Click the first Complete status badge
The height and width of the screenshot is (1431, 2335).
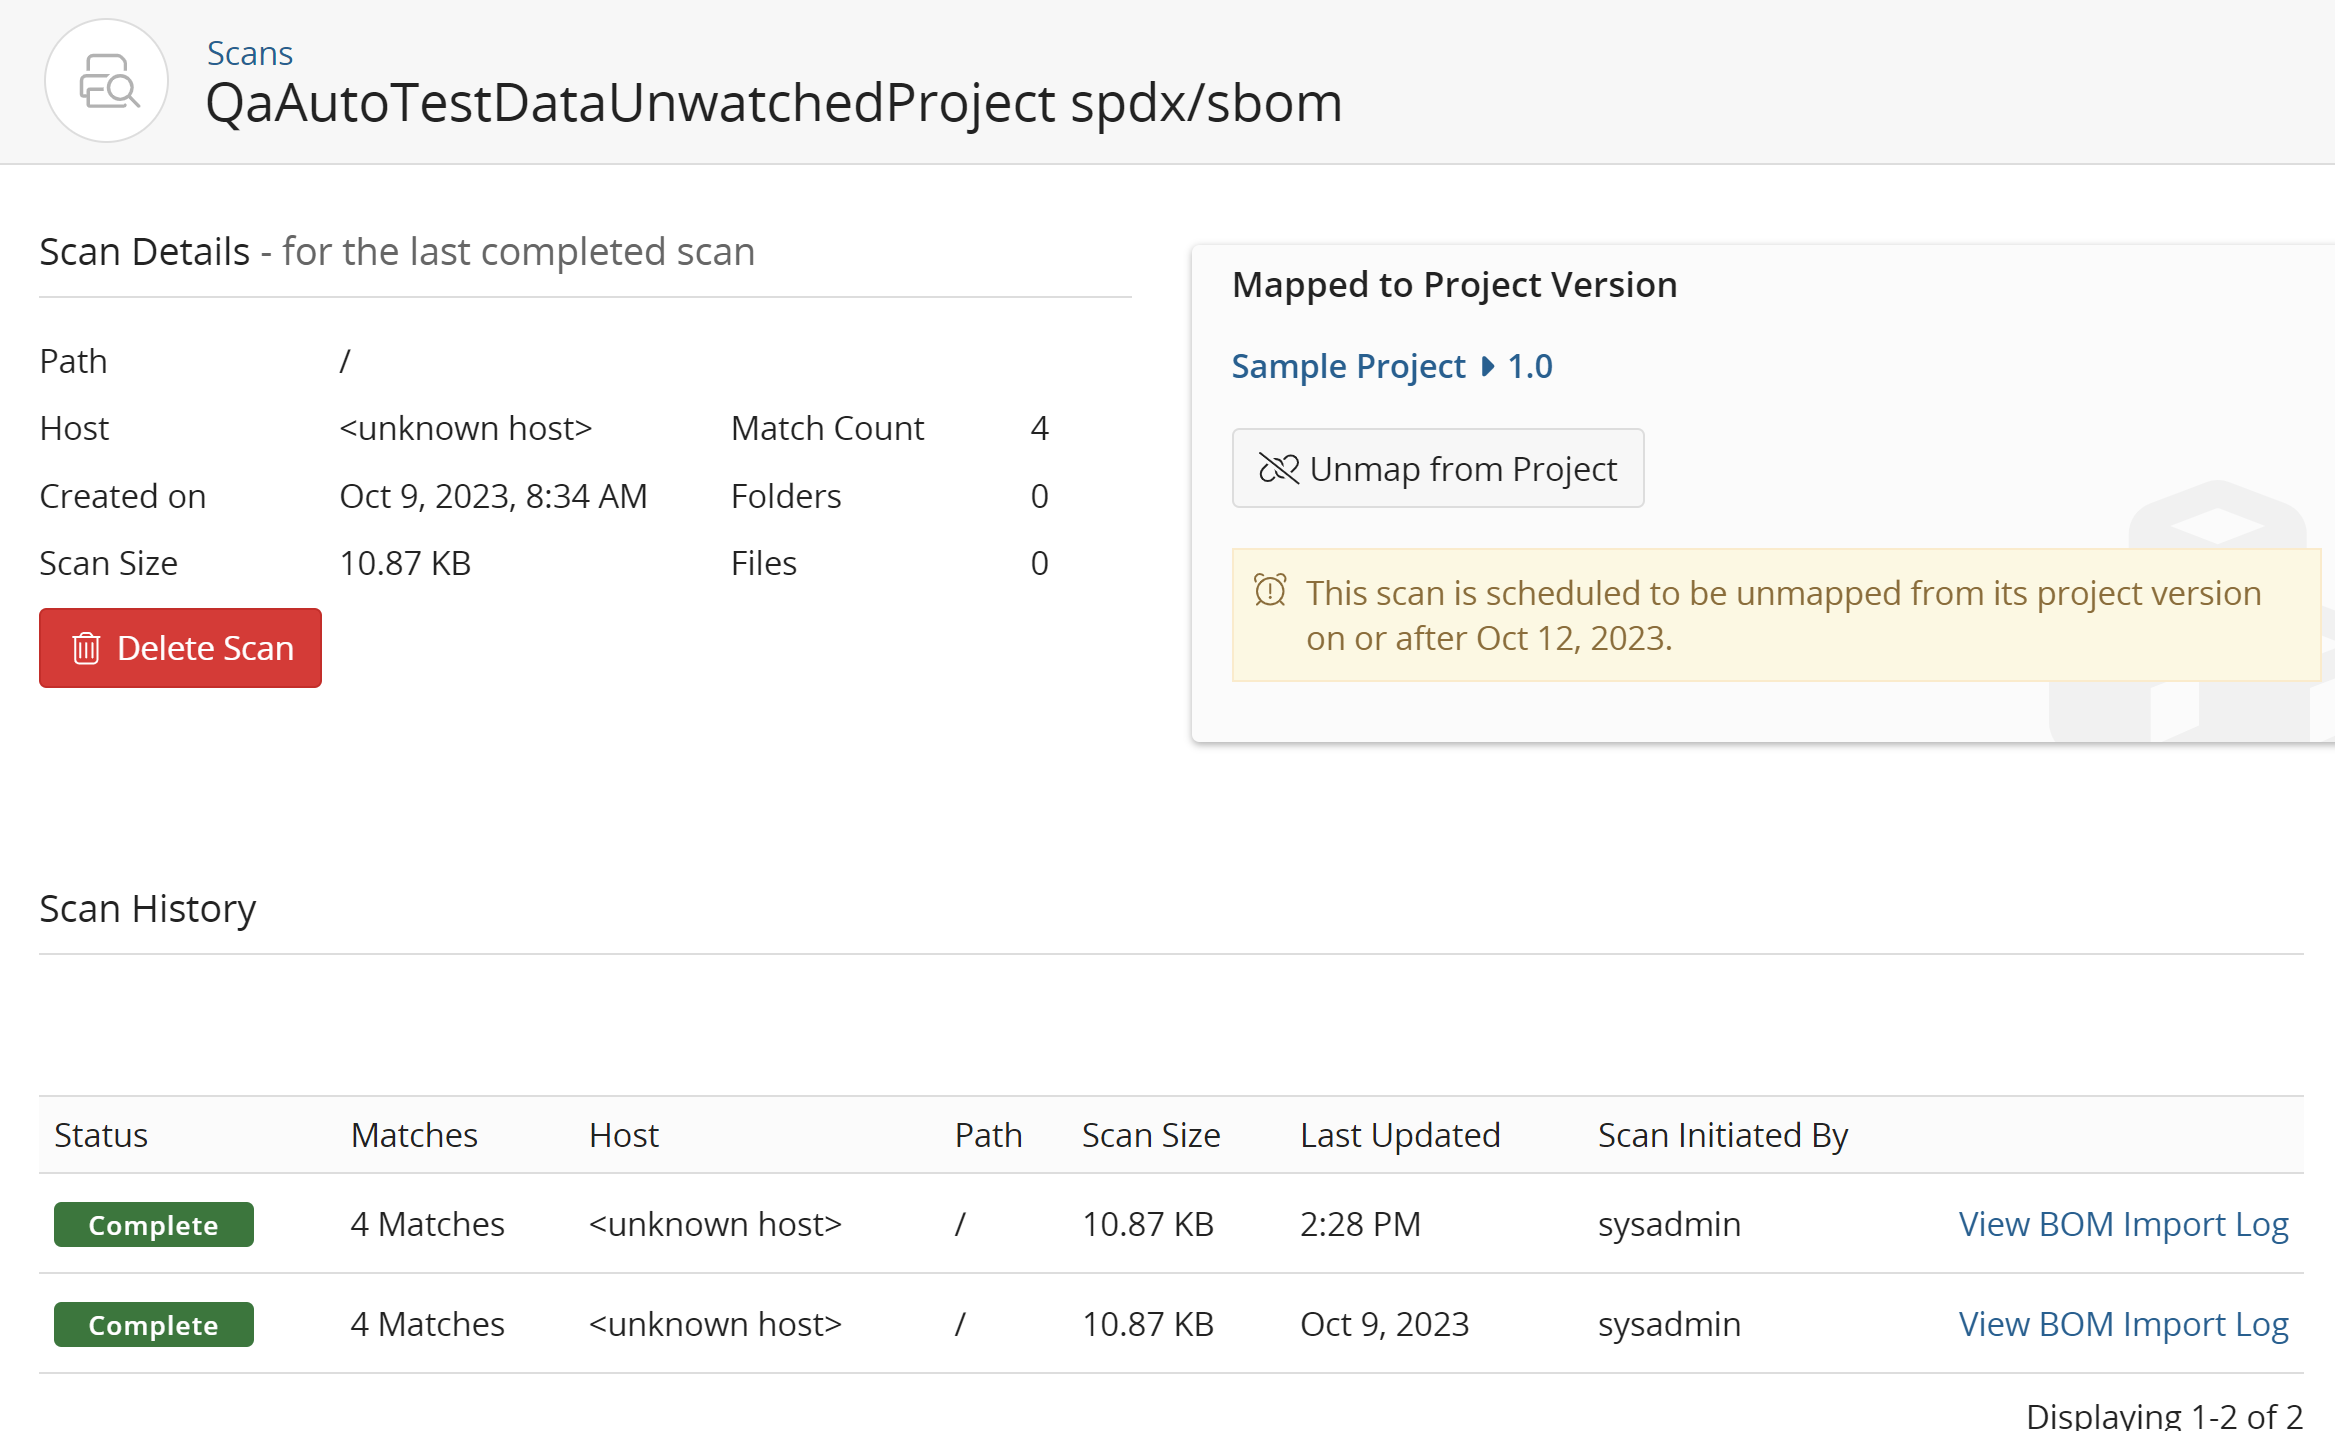(x=153, y=1225)
